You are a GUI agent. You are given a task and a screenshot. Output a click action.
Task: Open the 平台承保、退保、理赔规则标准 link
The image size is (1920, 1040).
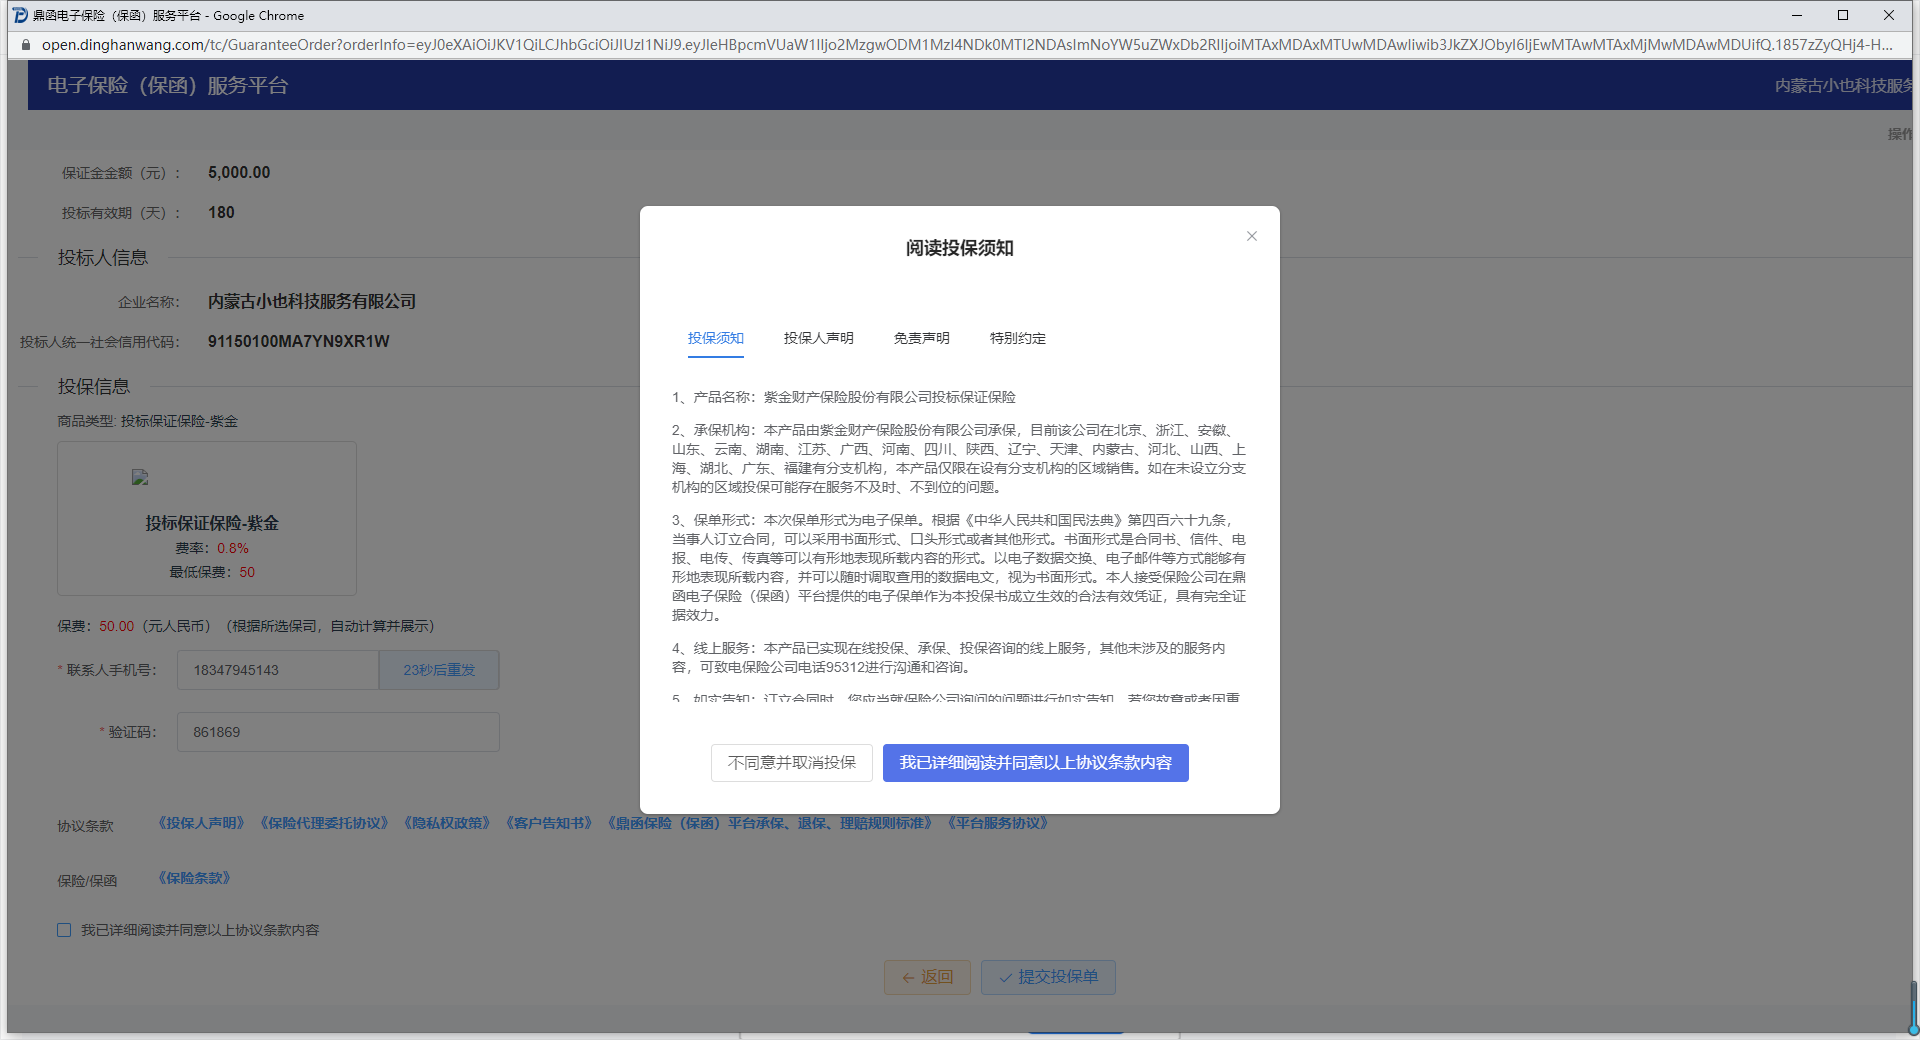[x=770, y=823]
